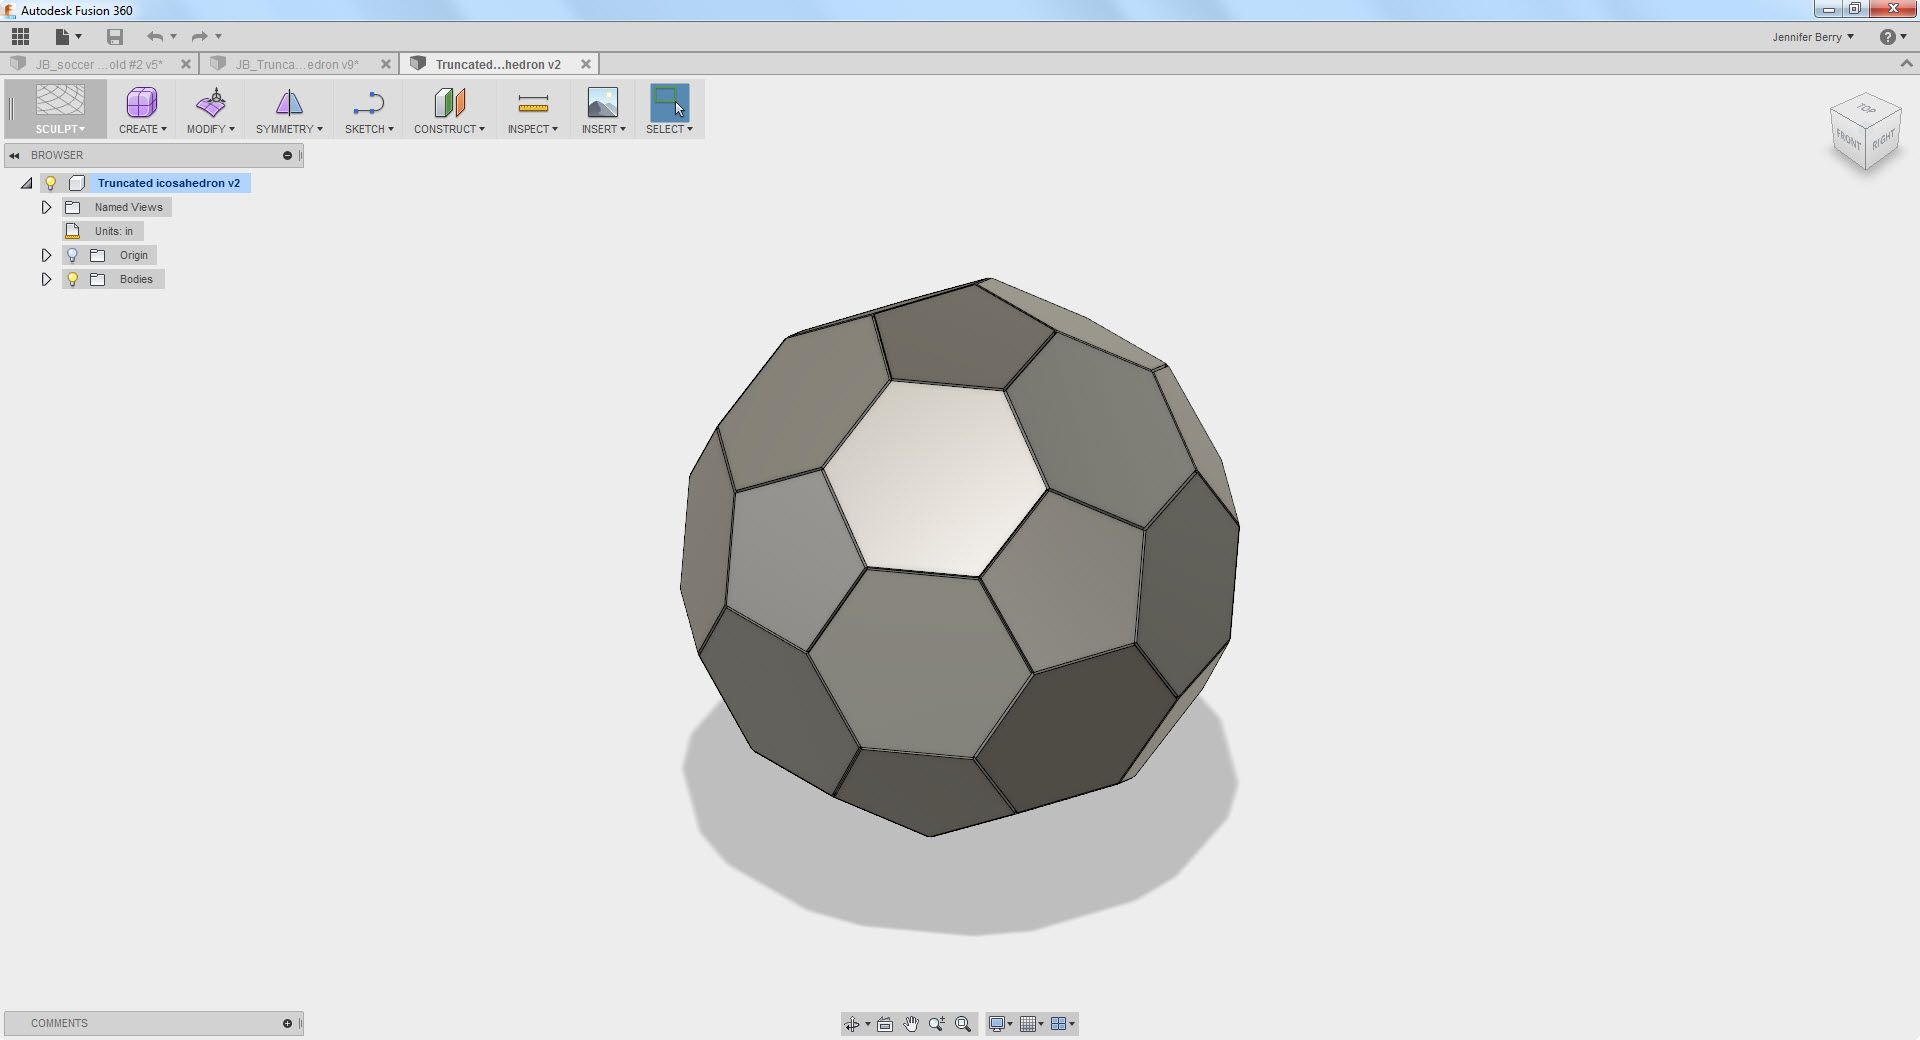Viewport: 1920px width, 1040px height.
Task: Toggle Bodies folder visibility lightbulb
Action: point(71,279)
